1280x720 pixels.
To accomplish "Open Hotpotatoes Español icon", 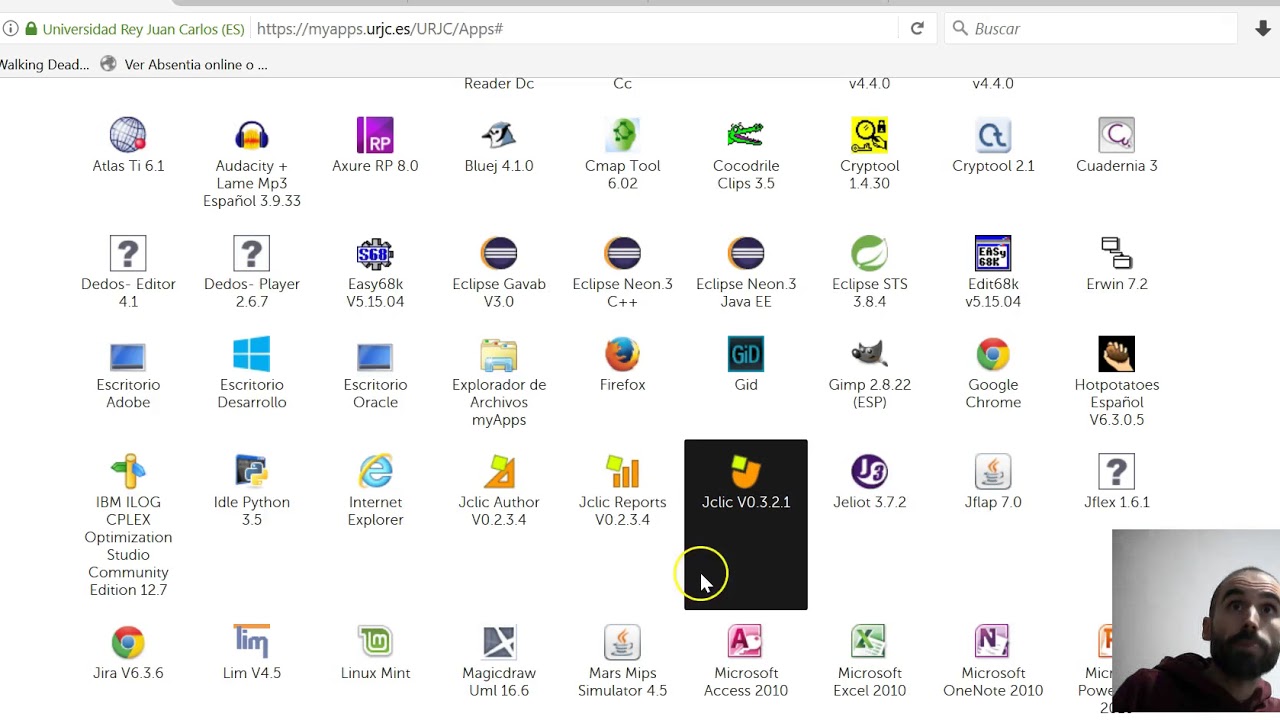I will click(x=1117, y=354).
